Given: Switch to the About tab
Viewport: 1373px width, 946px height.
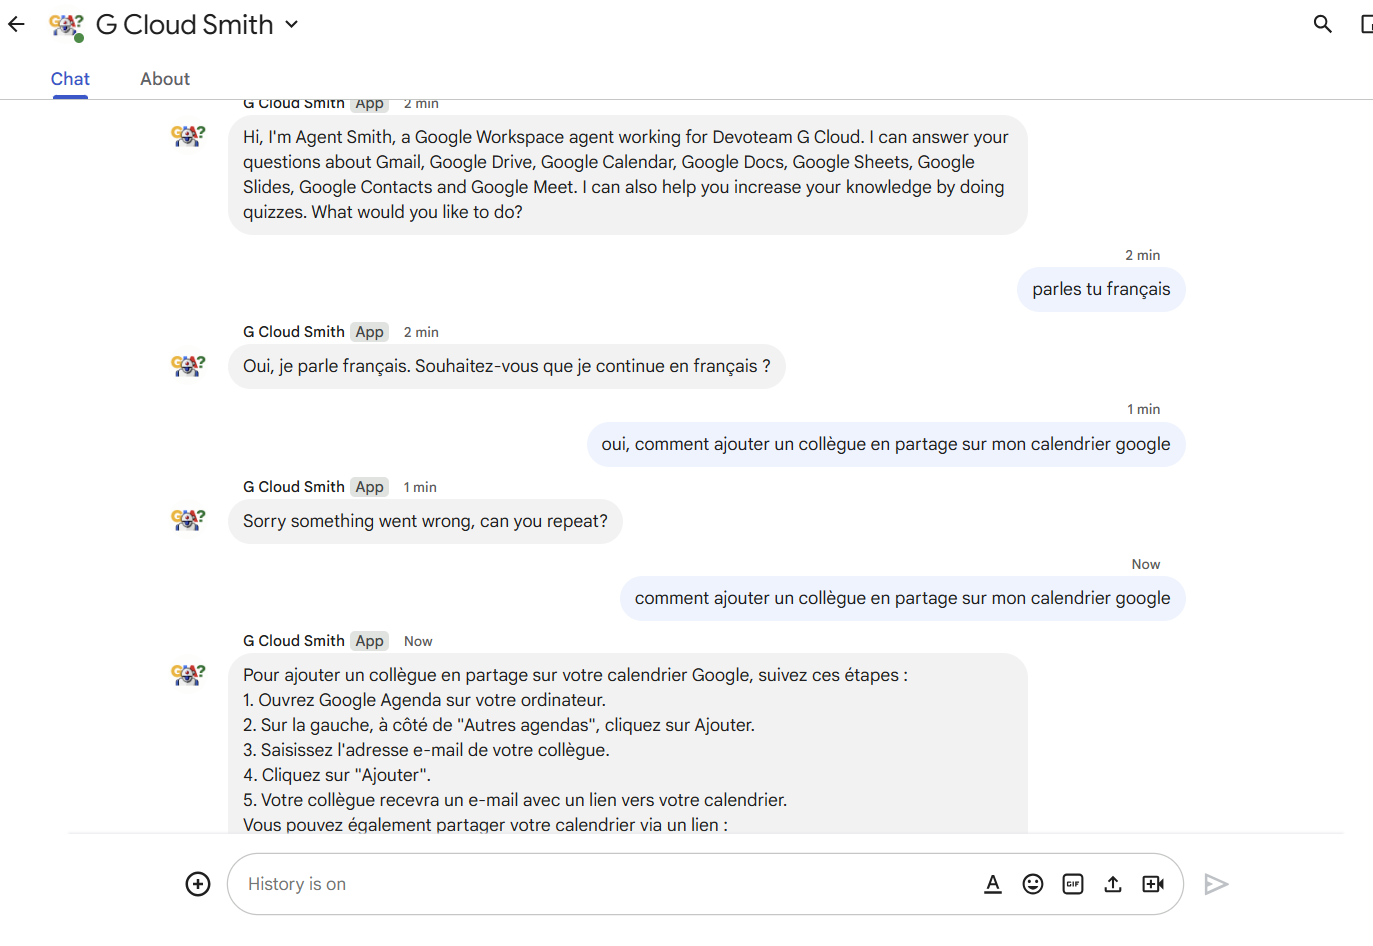Looking at the screenshot, I should tap(164, 78).
